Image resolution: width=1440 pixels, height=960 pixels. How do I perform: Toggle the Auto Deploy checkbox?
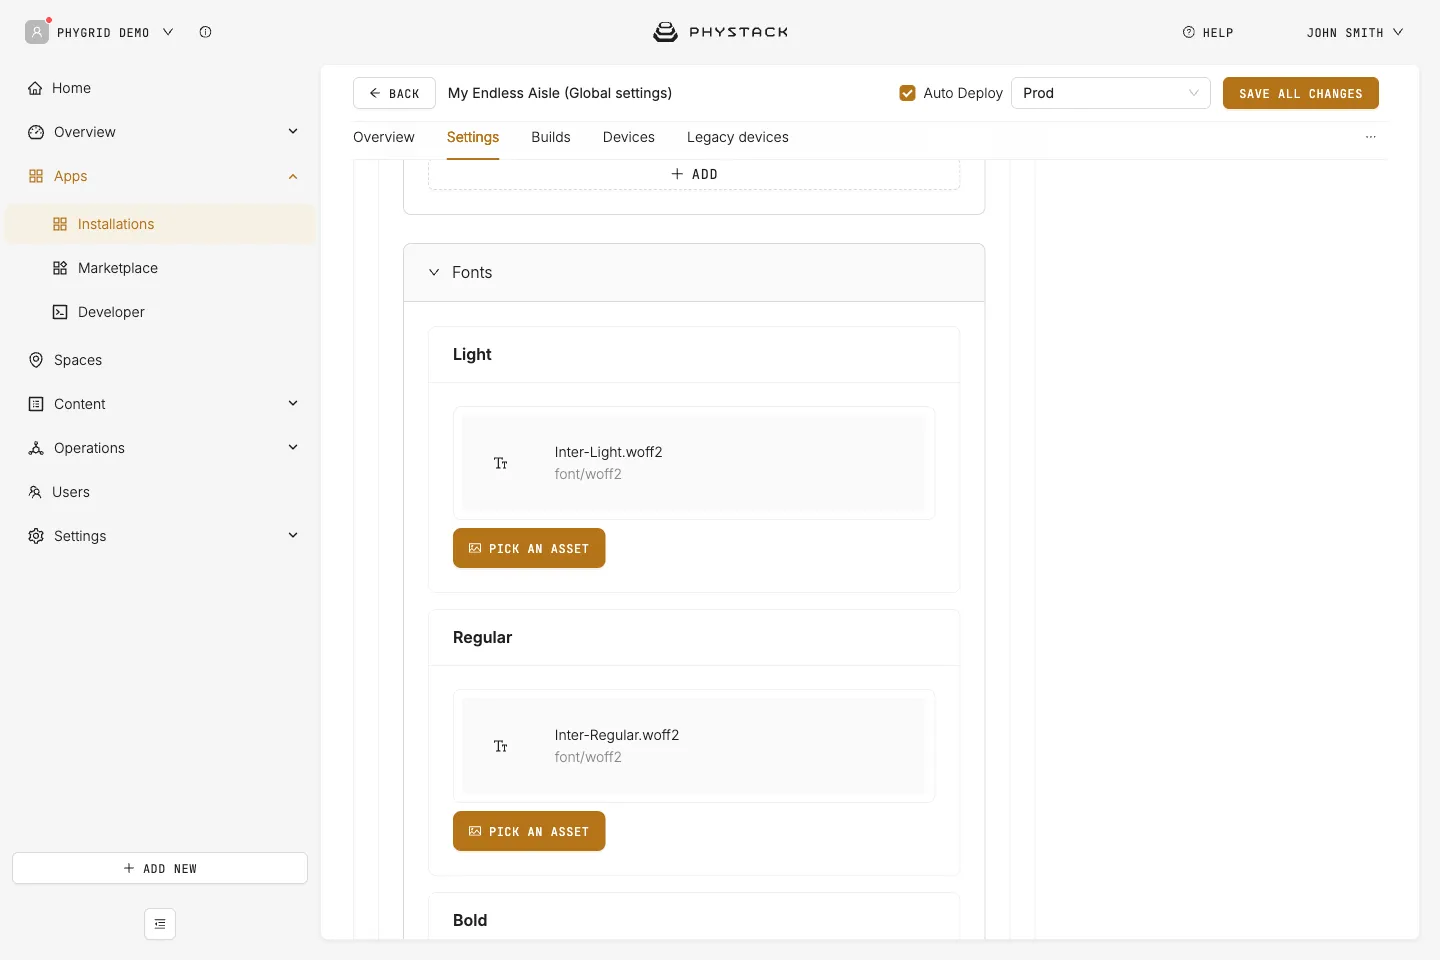coord(908,93)
